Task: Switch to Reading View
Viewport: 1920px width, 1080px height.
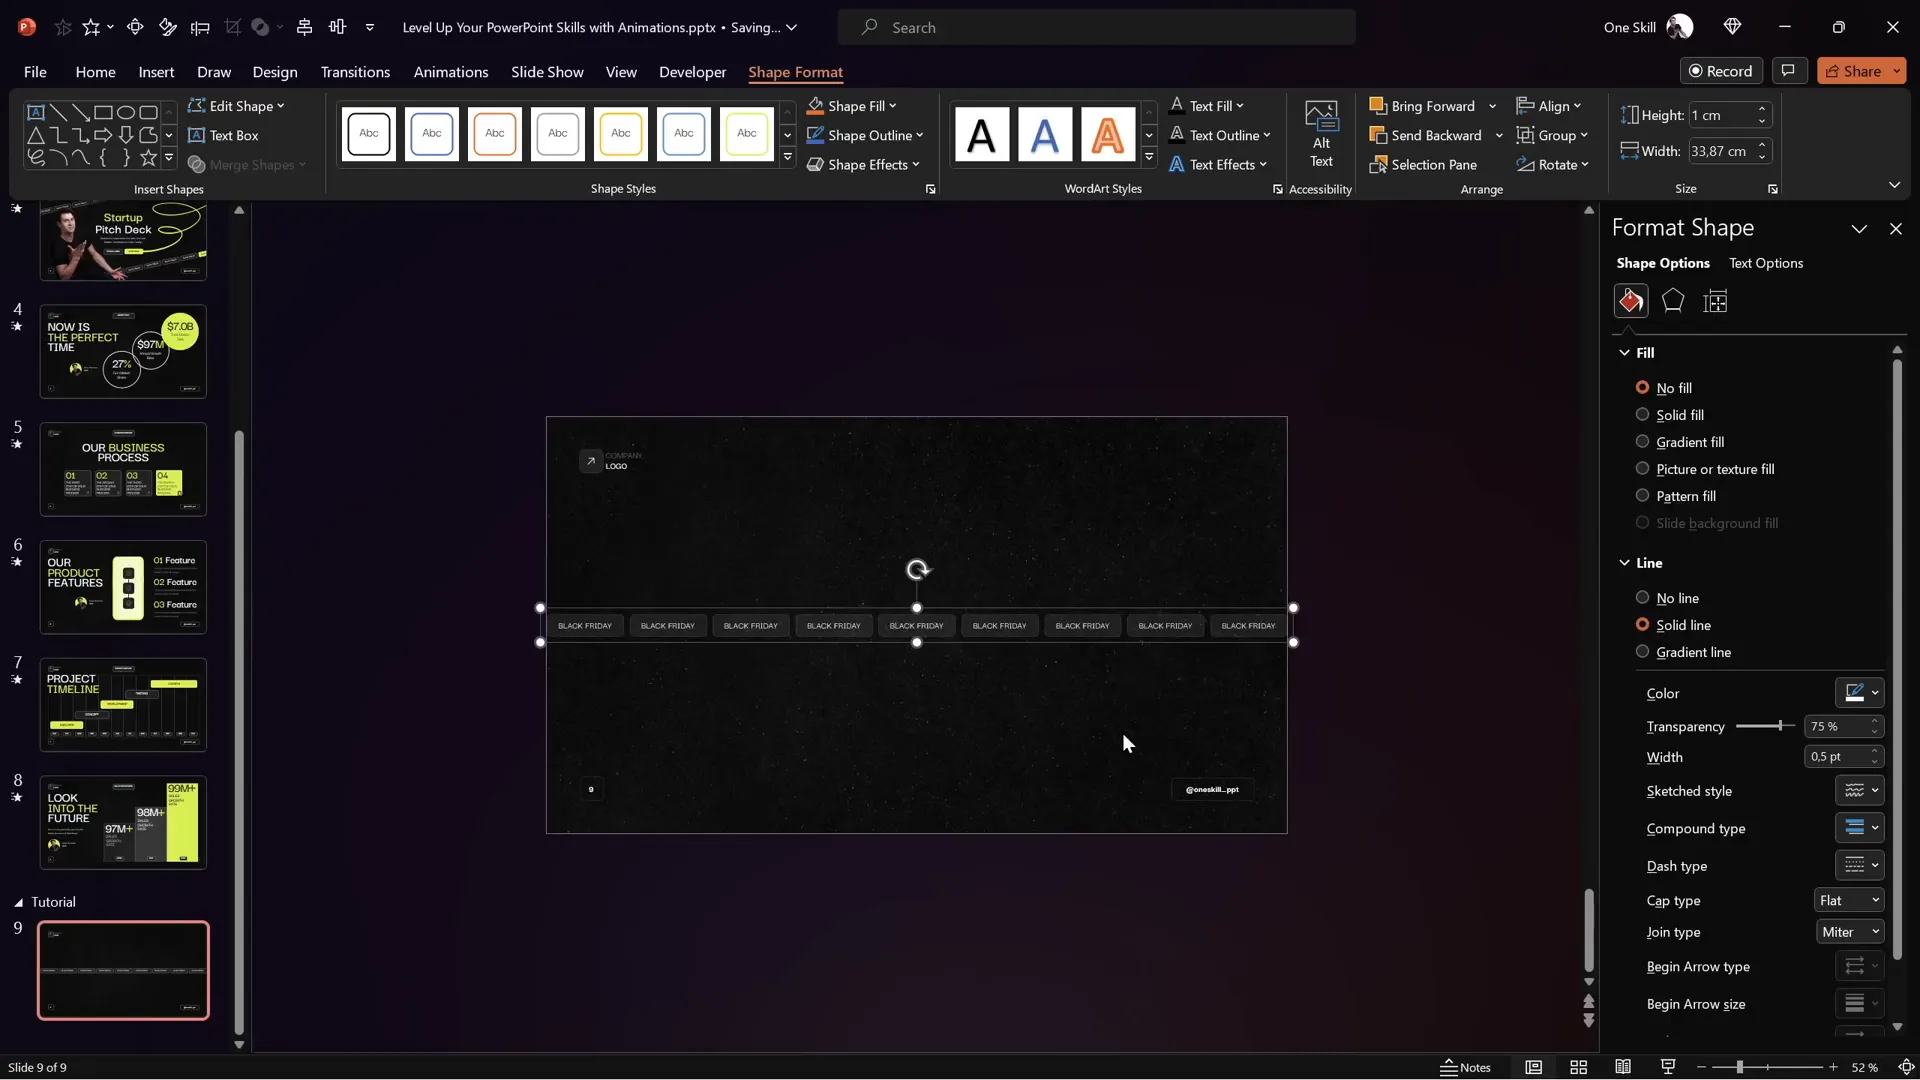Action: [x=1623, y=1067]
